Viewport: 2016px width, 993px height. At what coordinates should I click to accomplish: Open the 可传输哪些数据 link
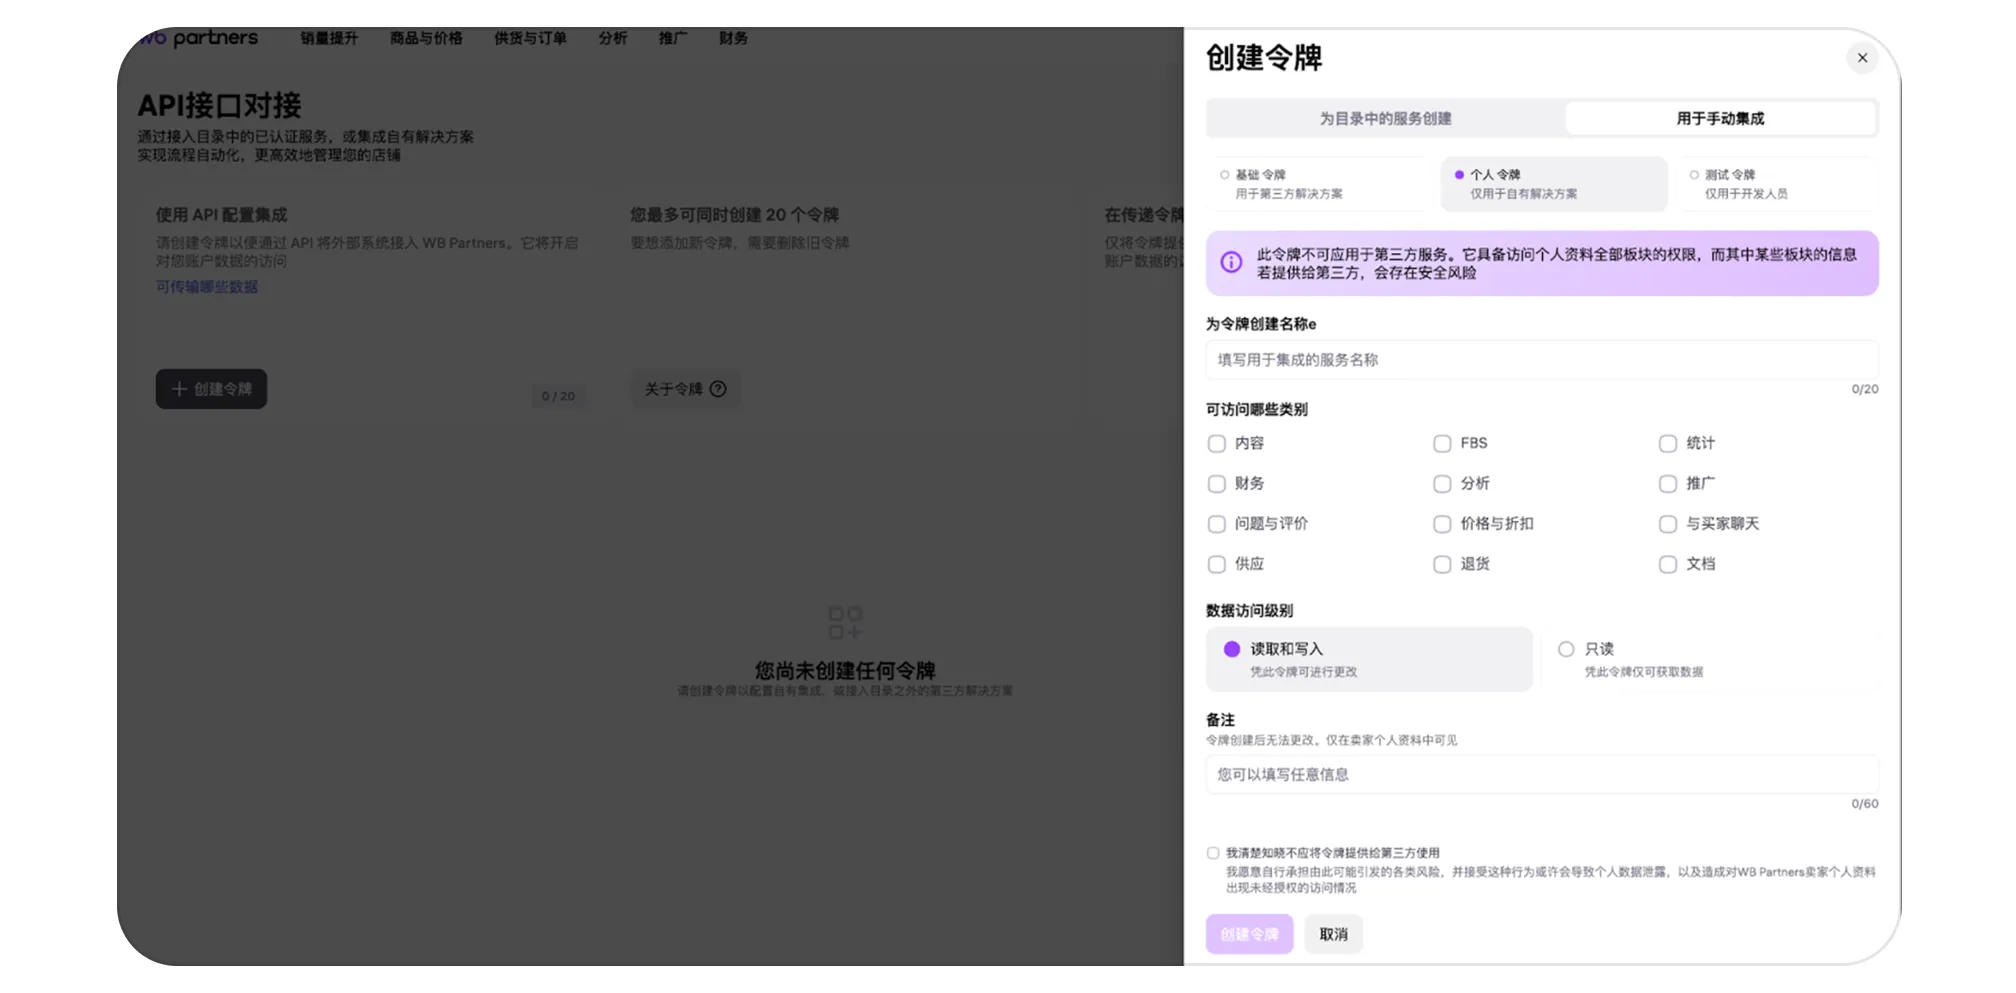click(206, 287)
